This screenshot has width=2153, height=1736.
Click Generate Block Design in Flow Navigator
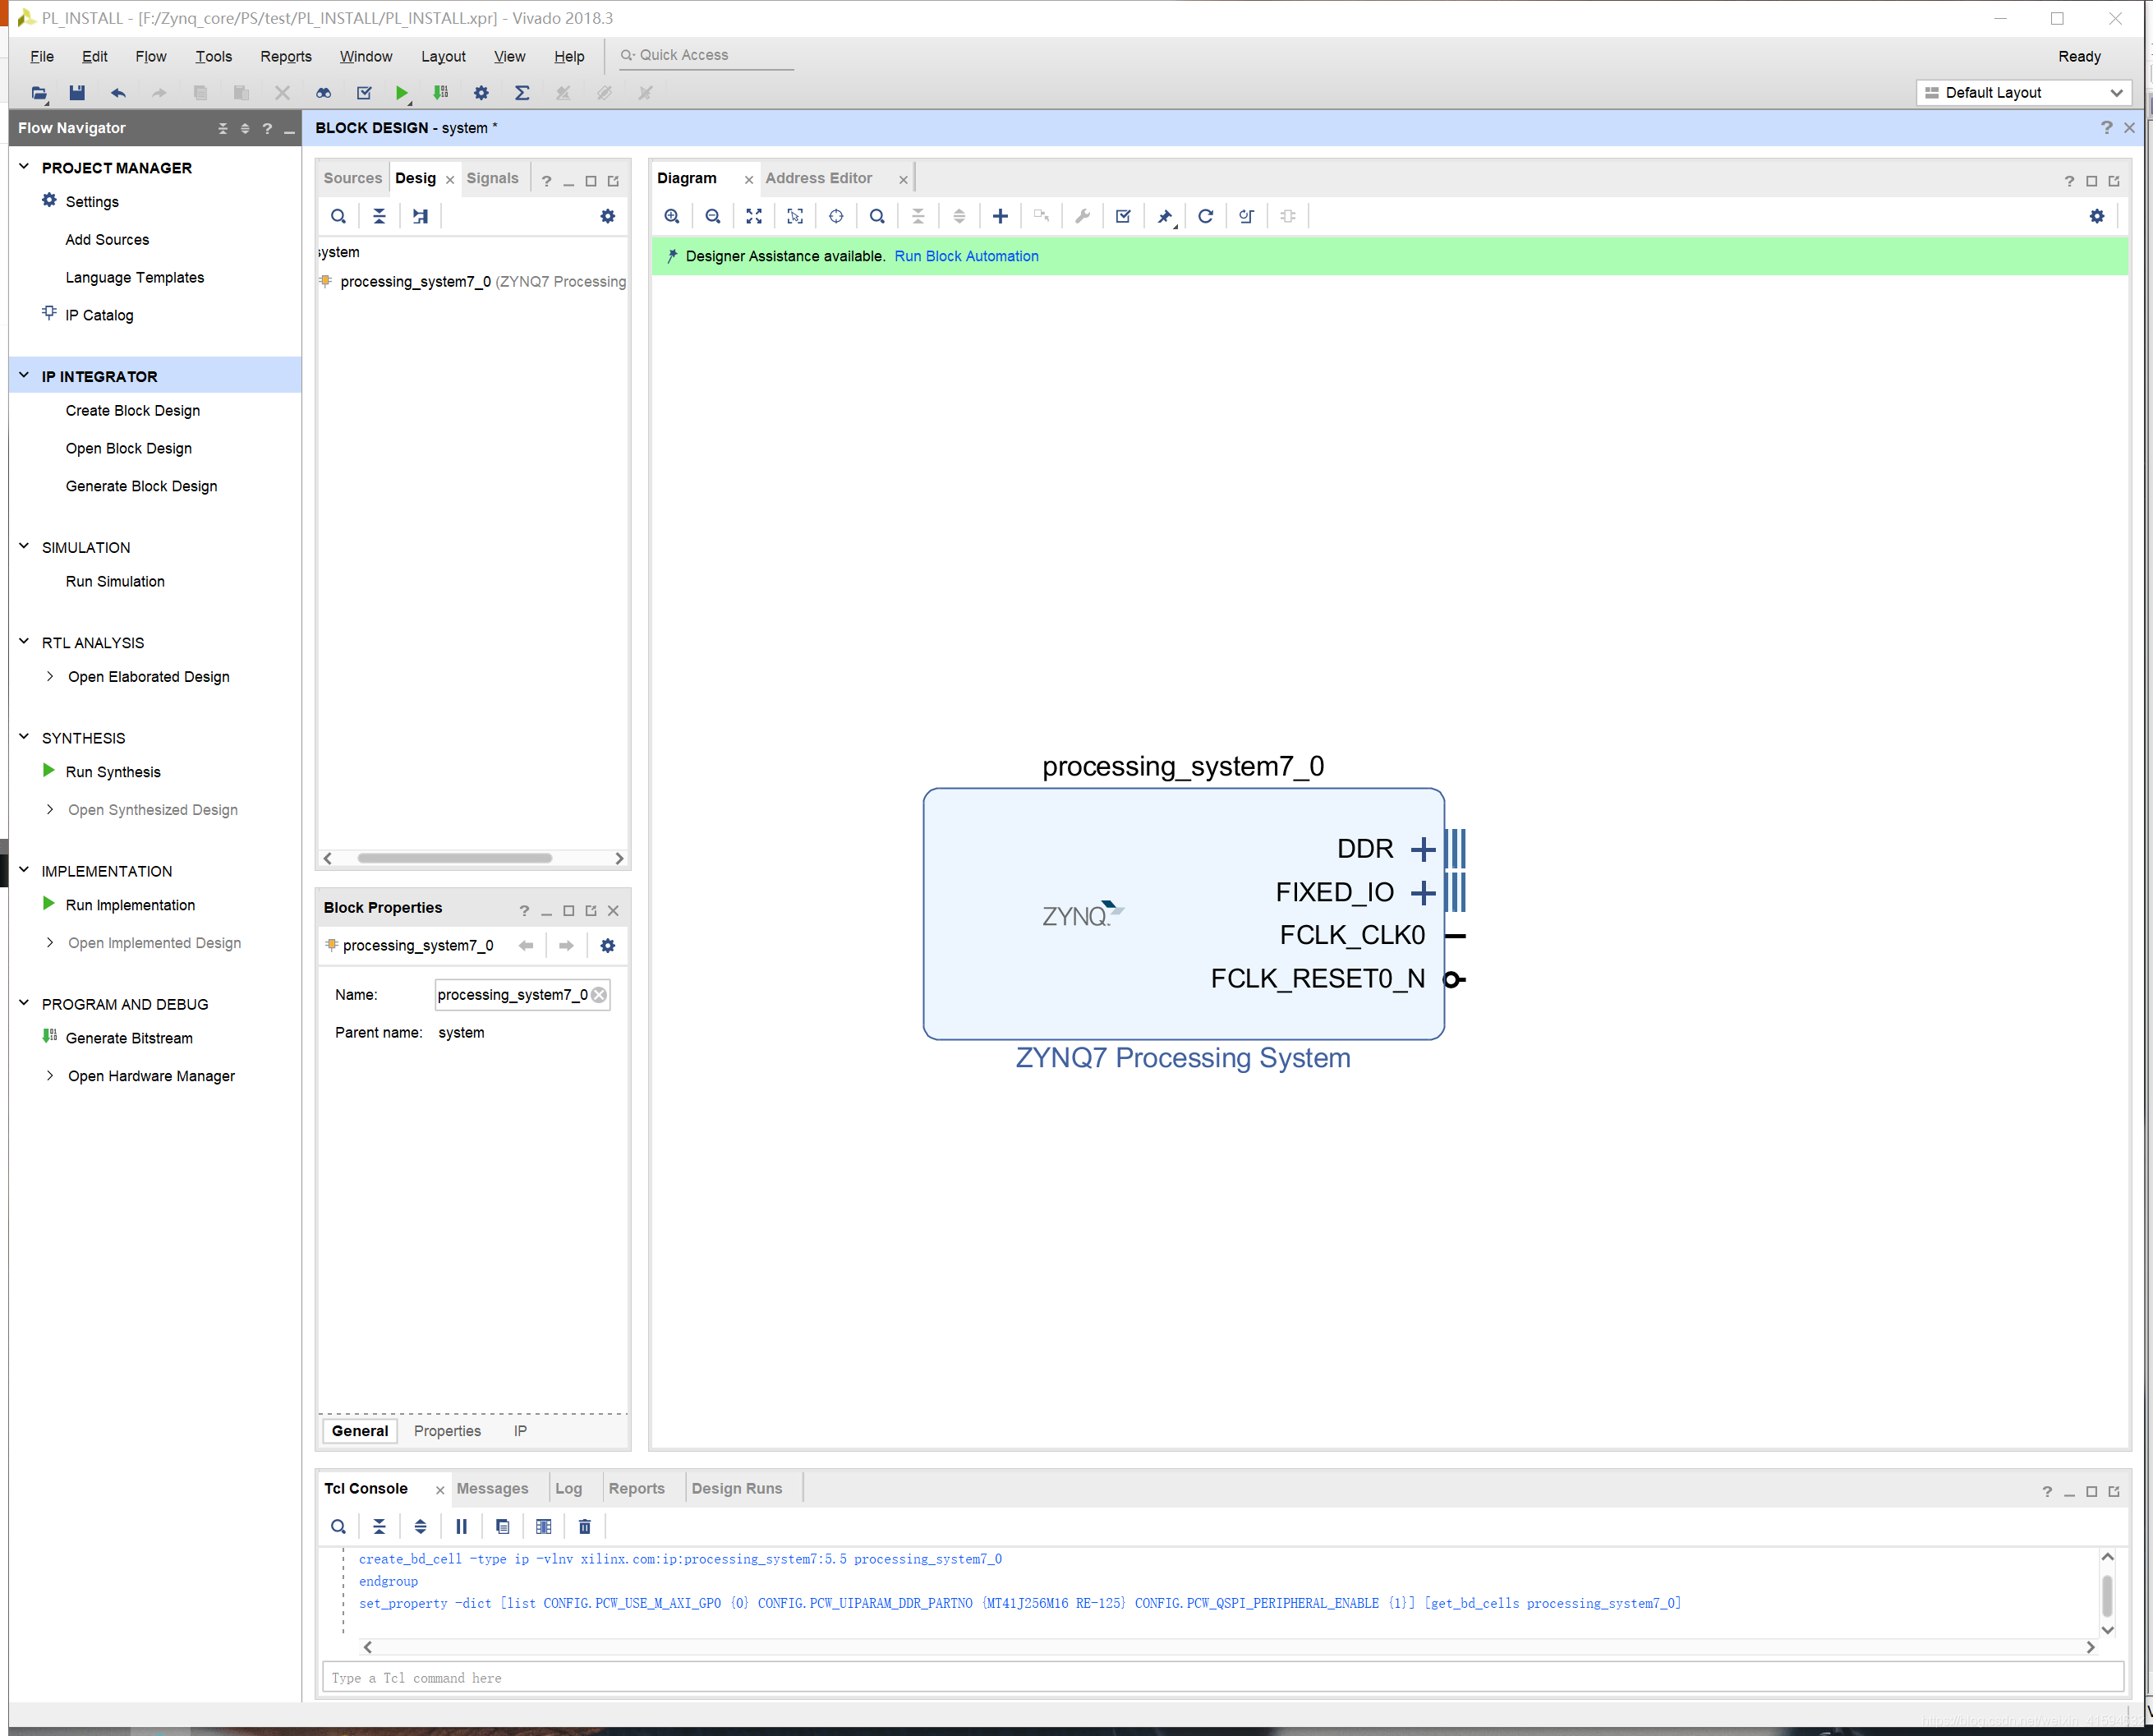[x=141, y=486]
